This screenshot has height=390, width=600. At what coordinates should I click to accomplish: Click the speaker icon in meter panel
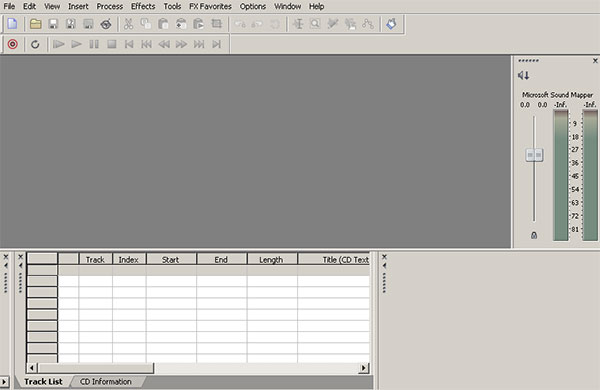pos(523,75)
